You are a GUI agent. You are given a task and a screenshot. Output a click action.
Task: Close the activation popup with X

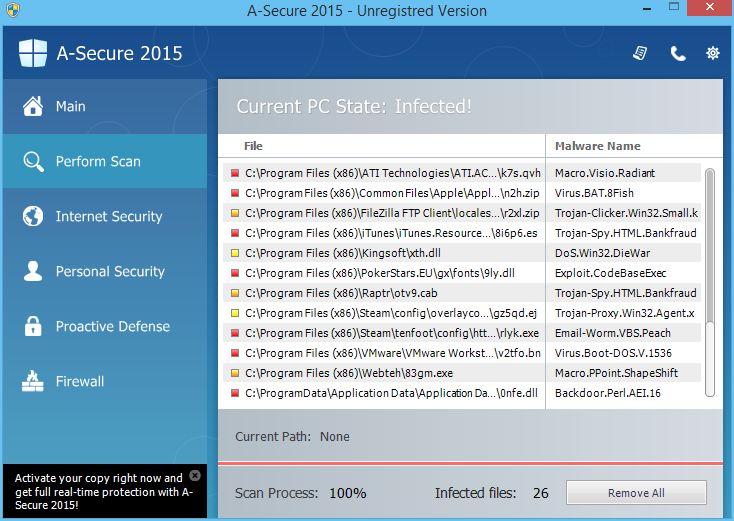point(195,476)
